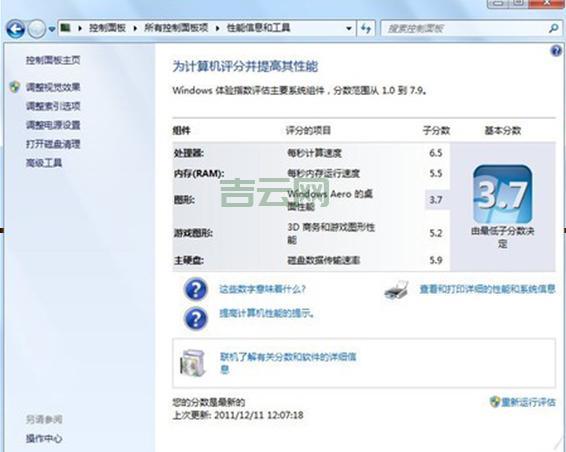Click the Control Panel icon in address bar
The image size is (566, 452).
coord(65,28)
